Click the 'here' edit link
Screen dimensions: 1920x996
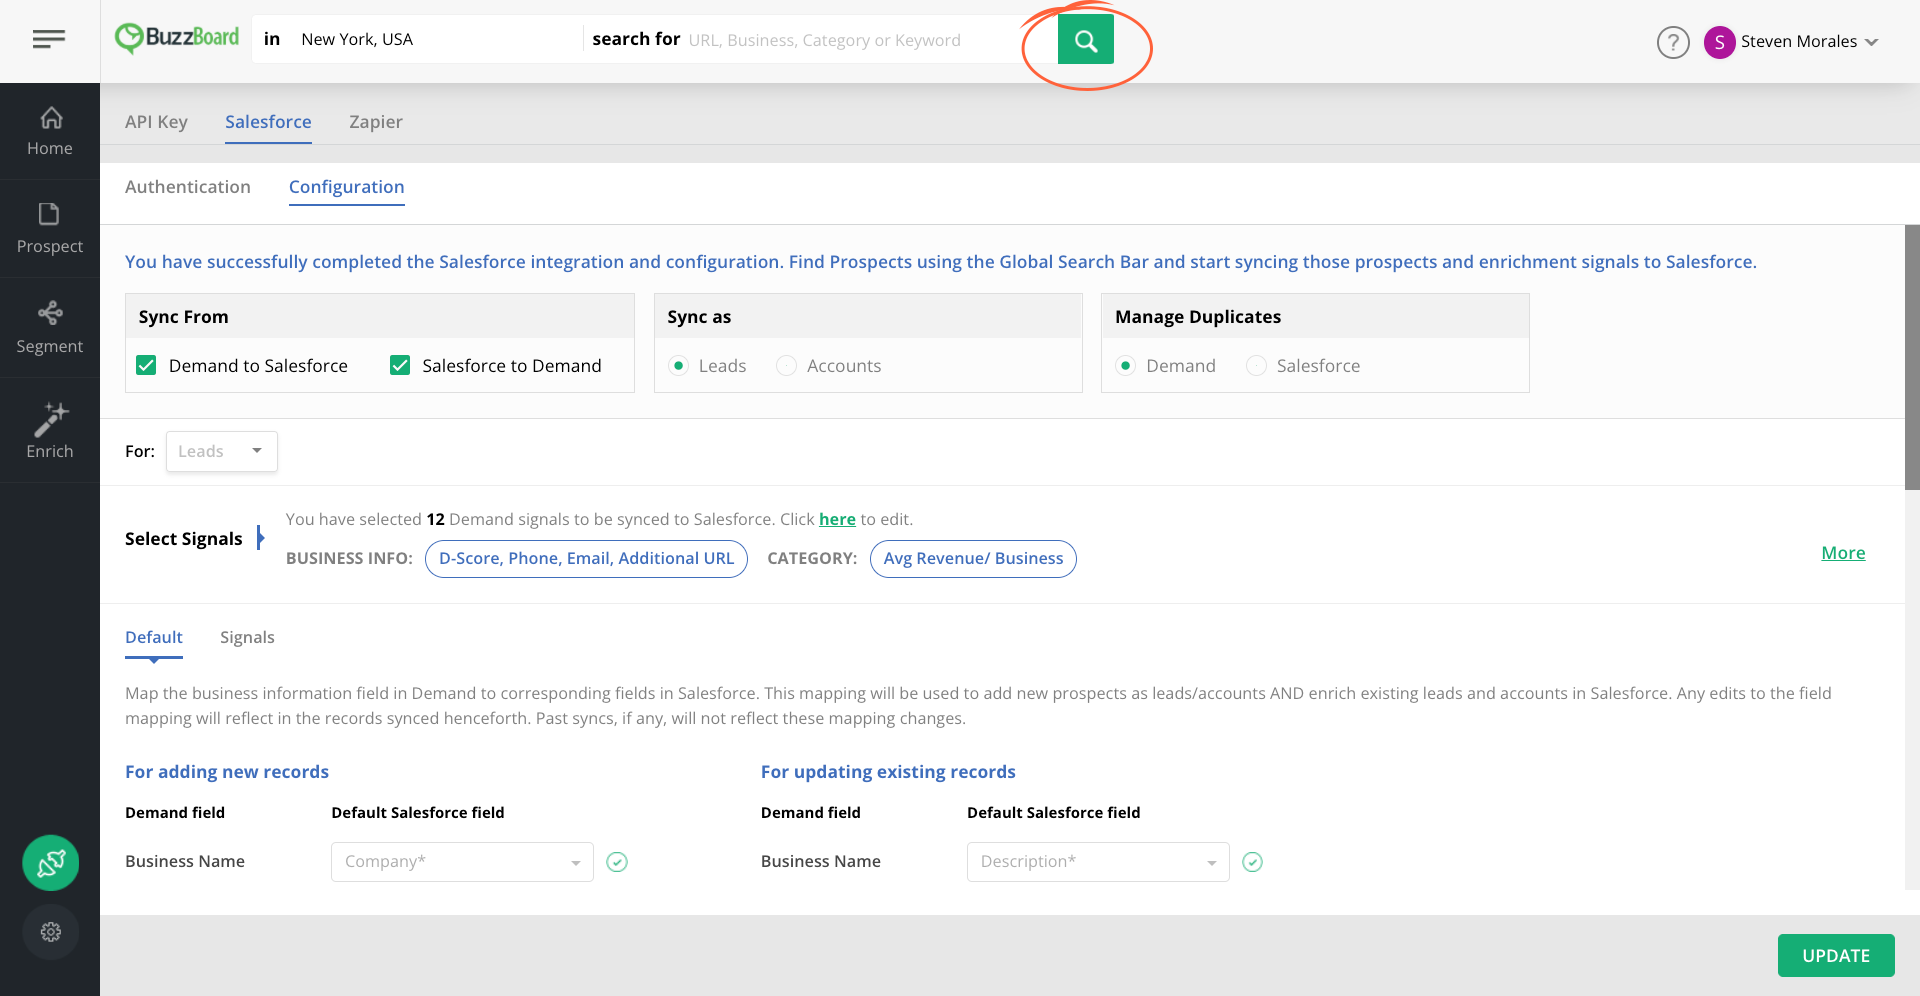point(837,520)
